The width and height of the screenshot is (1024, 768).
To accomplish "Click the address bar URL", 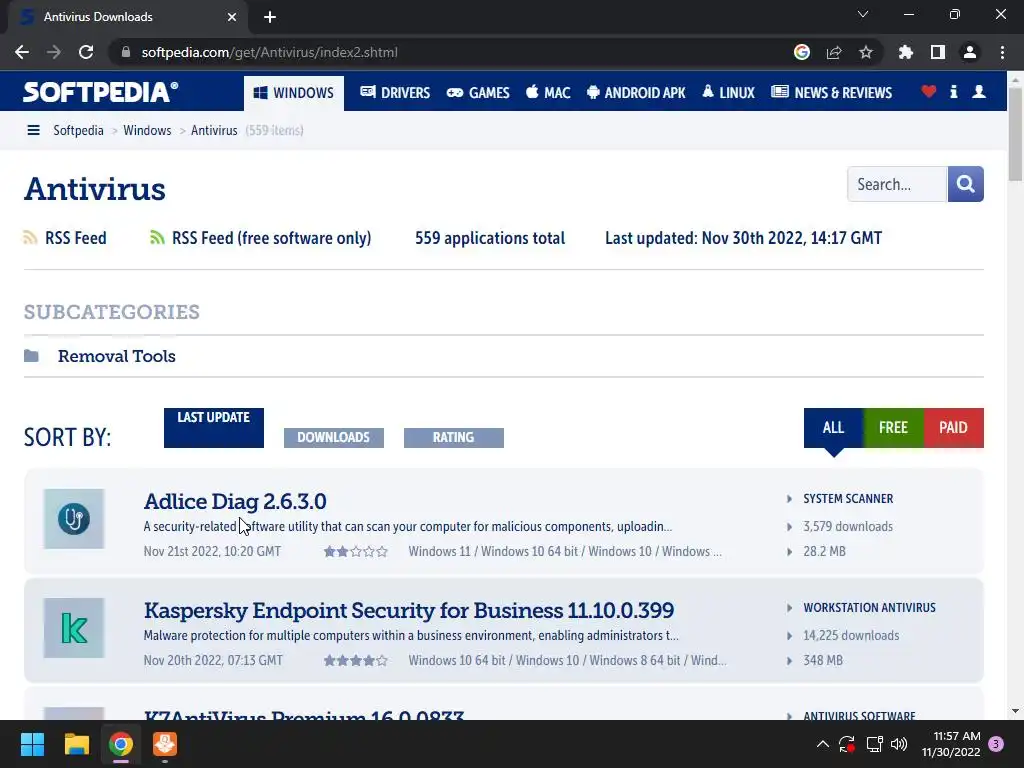I will coord(270,52).
